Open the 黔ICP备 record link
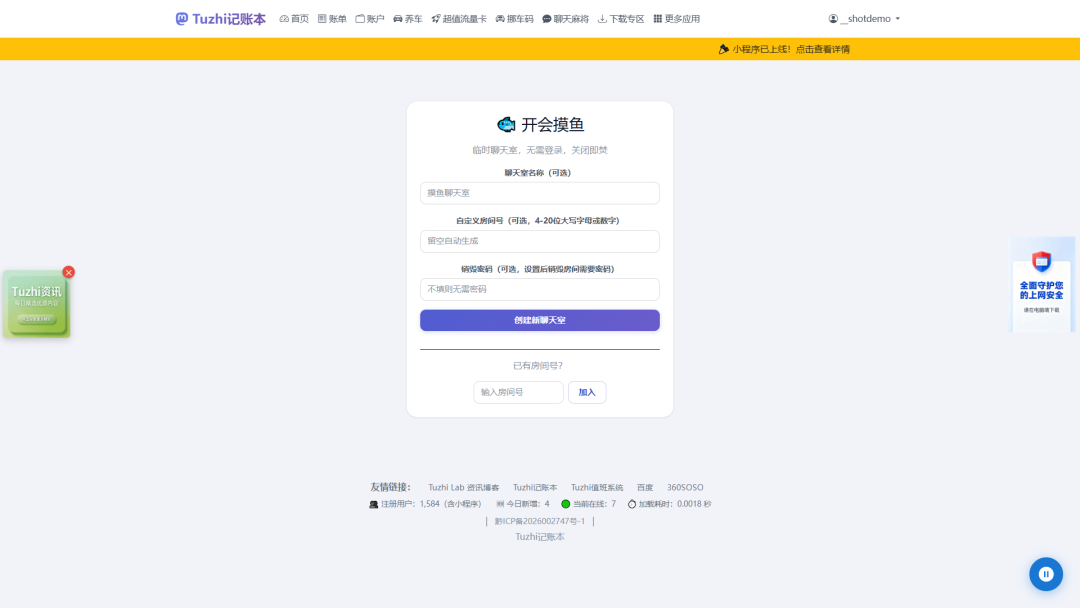This screenshot has width=1080, height=608. [x=539, y=521]
